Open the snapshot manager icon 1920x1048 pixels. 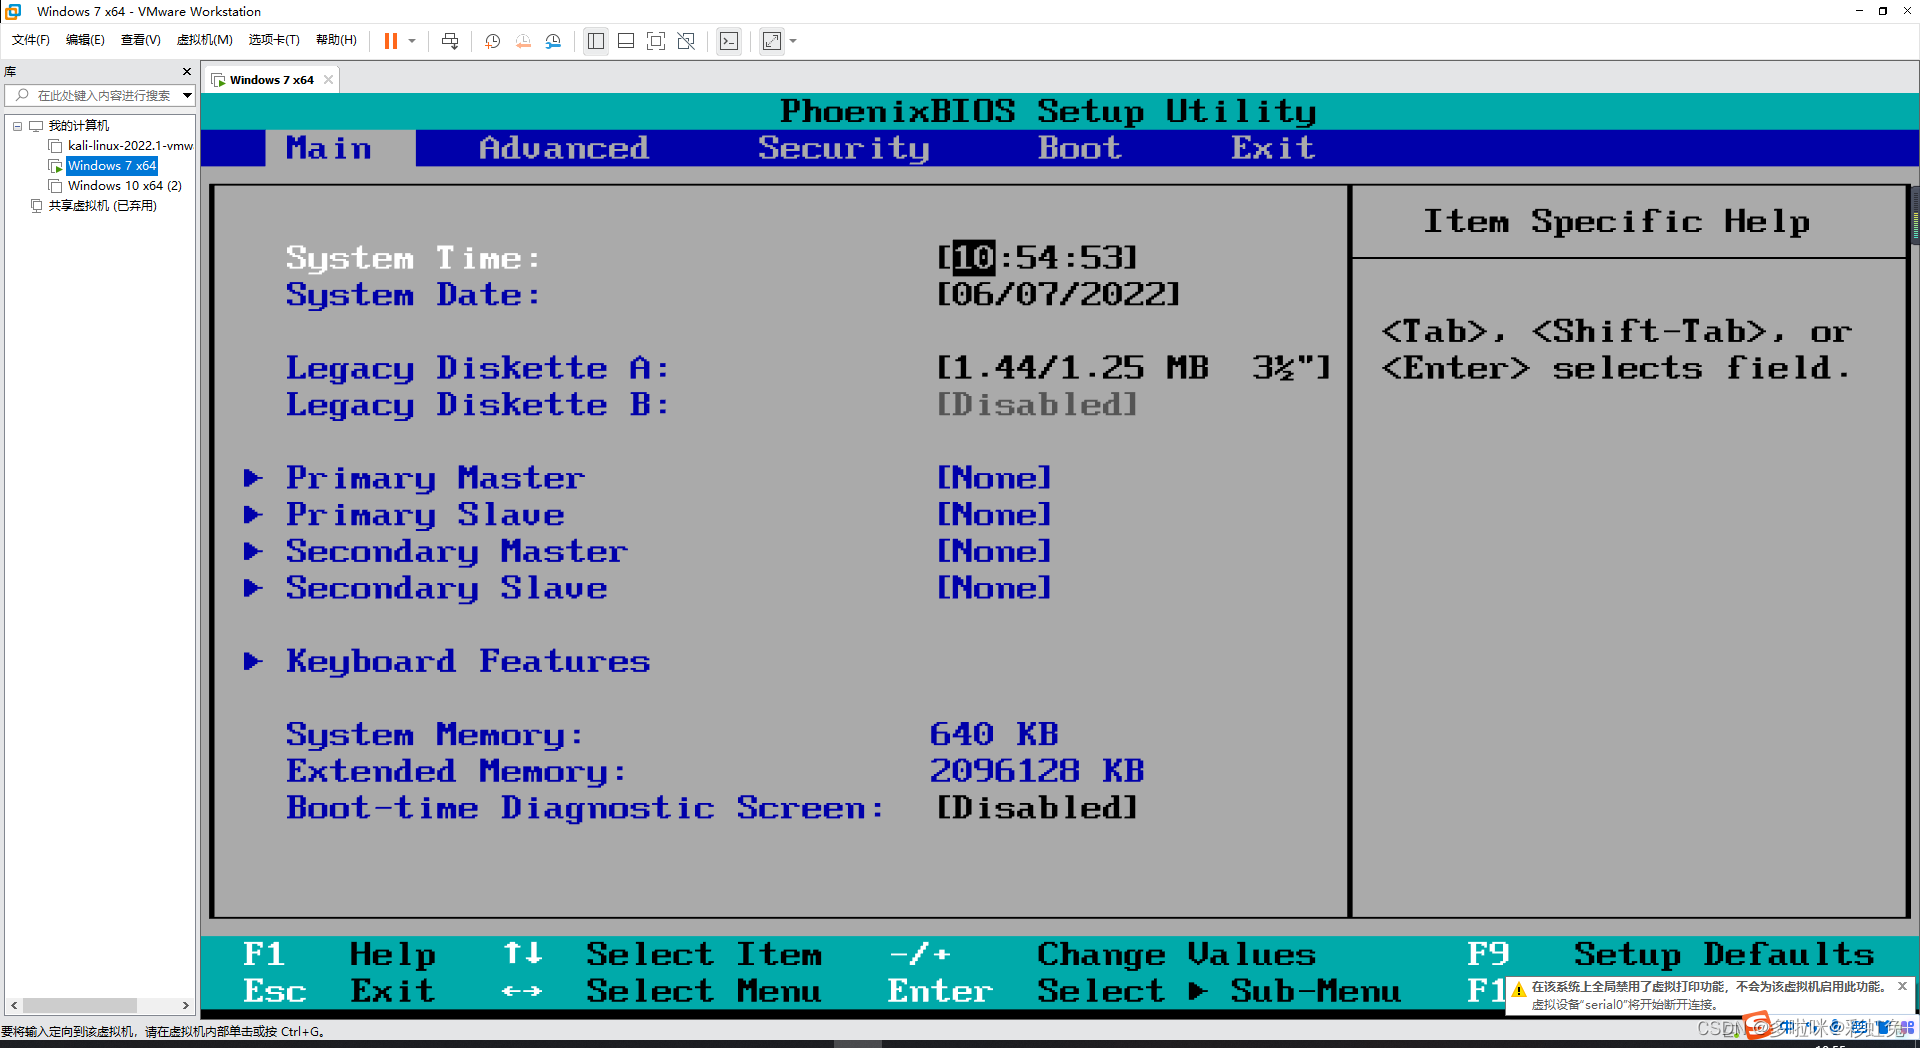click(554, 41)
